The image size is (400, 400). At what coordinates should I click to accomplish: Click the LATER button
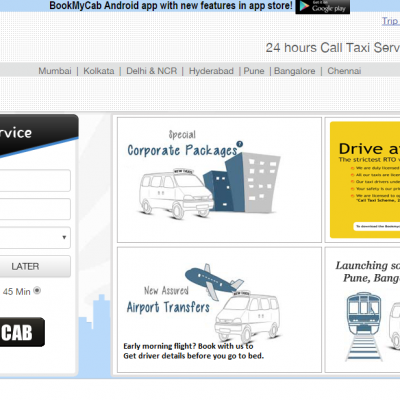click(x=35, y=266)
